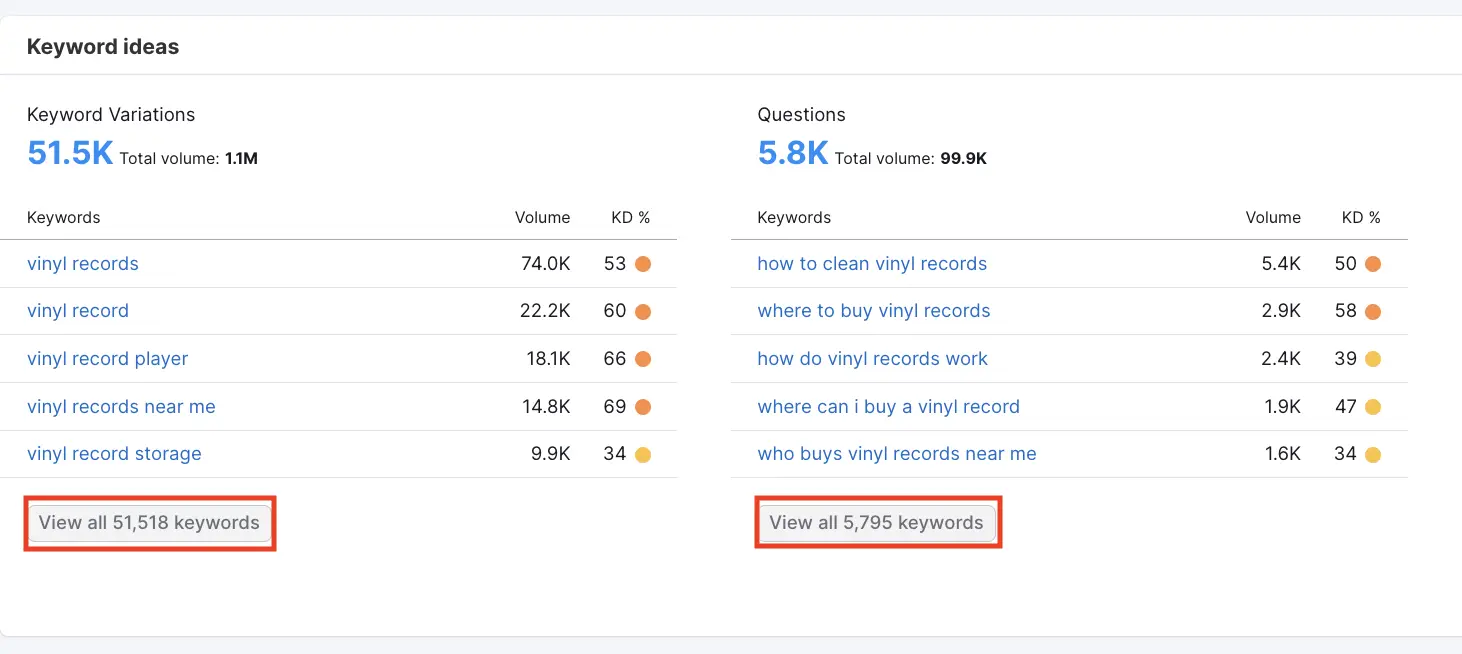Click 'View all 51,518 keywords' button

[x=149, y=523]
